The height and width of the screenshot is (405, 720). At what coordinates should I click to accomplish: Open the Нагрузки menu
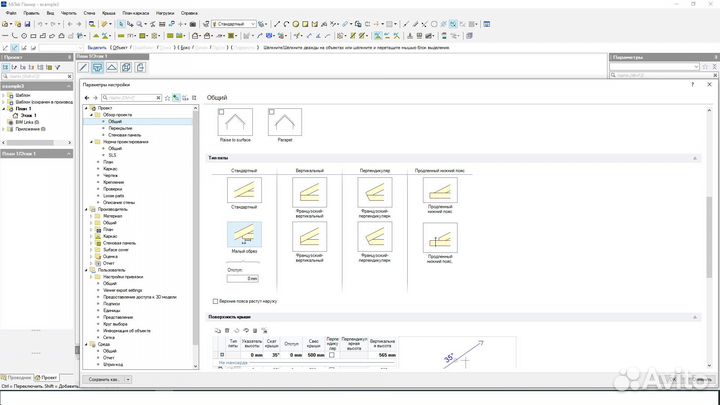tap(164, 13)
